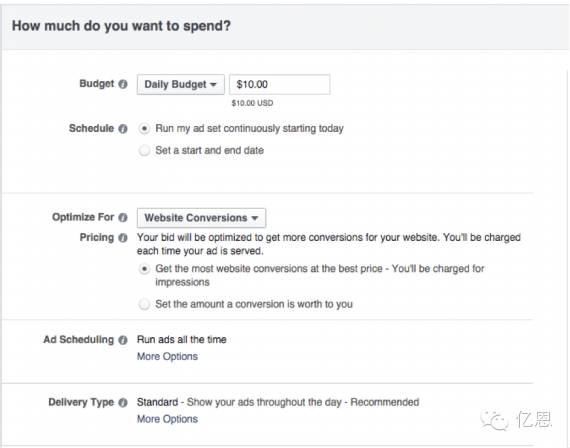
Task: Show the Pricing info icon tooltip
Action: pyautogui.click(x=123, y=238)
